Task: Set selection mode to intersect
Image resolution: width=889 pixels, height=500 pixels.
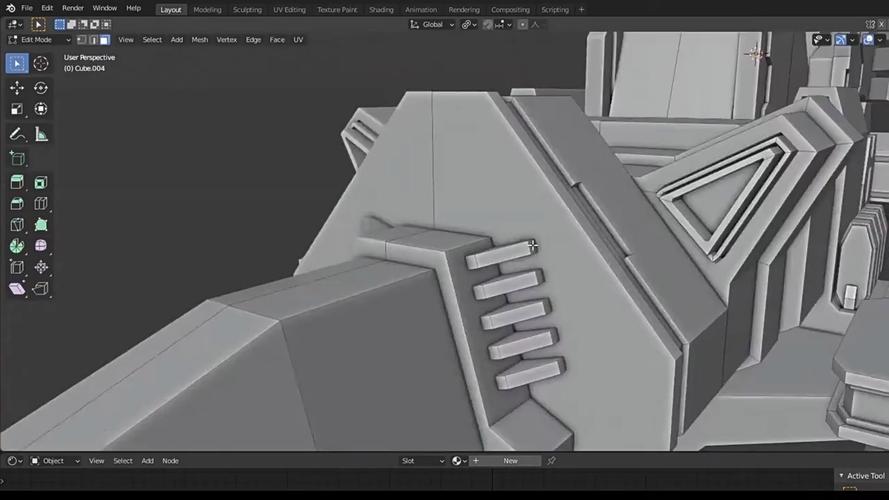Action: [106, 24]
